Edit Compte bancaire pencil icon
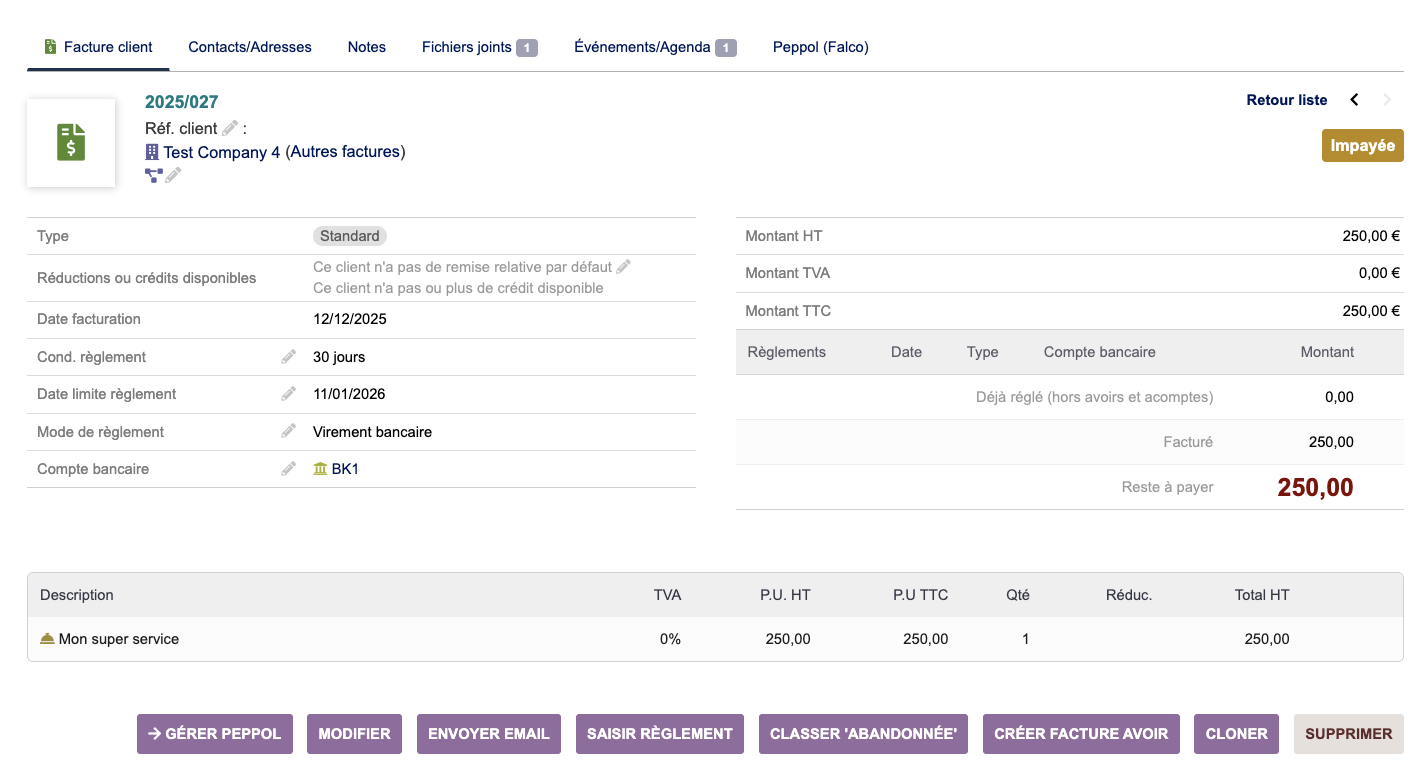Screen dimensions: 1424x771 289,469
